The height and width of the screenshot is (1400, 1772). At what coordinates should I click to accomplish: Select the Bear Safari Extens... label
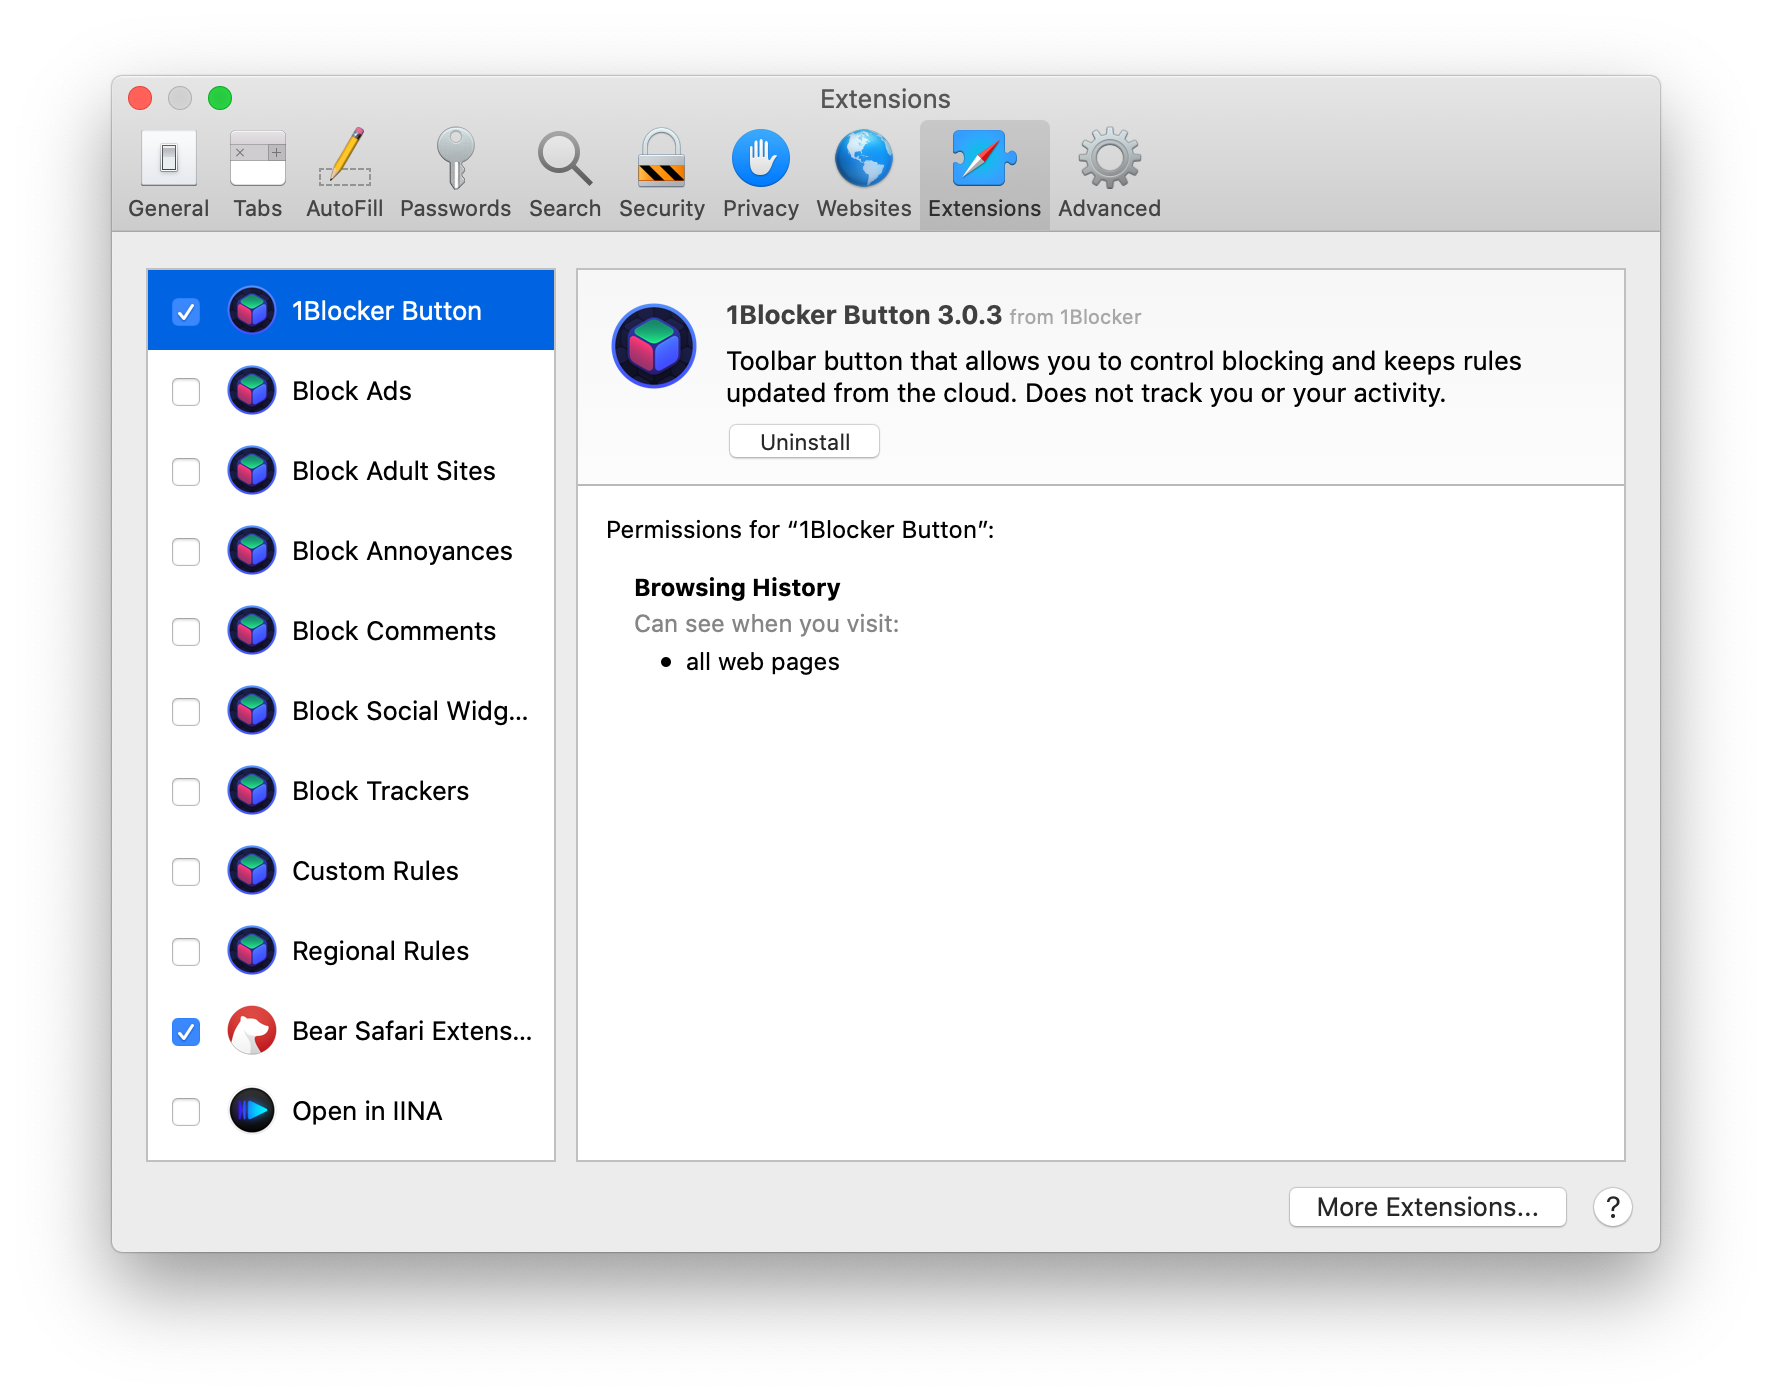[412, 1031]
